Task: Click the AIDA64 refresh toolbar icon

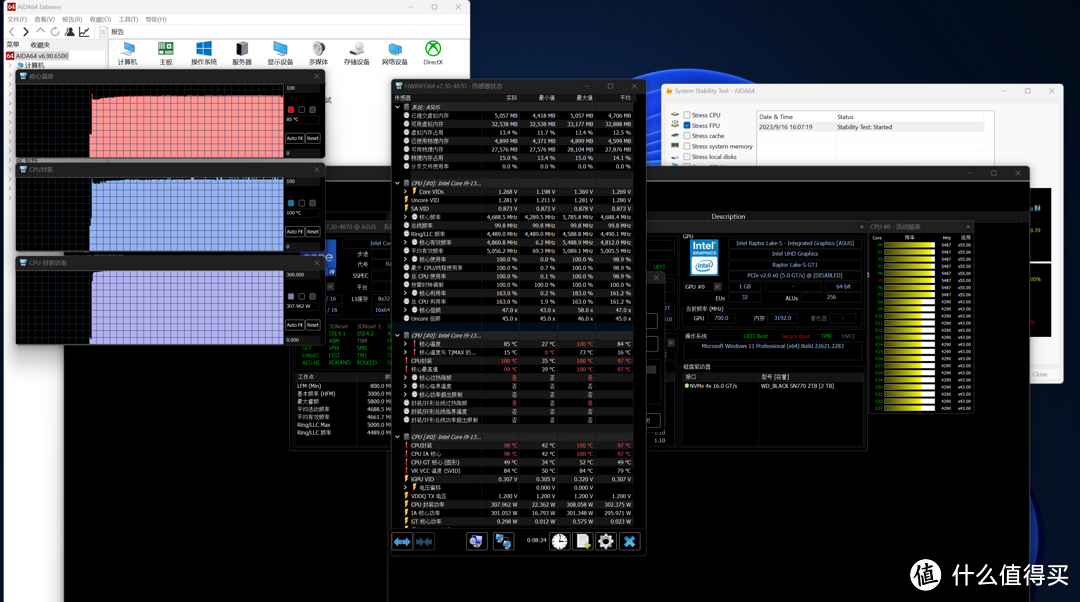Action: coord(54,32)
